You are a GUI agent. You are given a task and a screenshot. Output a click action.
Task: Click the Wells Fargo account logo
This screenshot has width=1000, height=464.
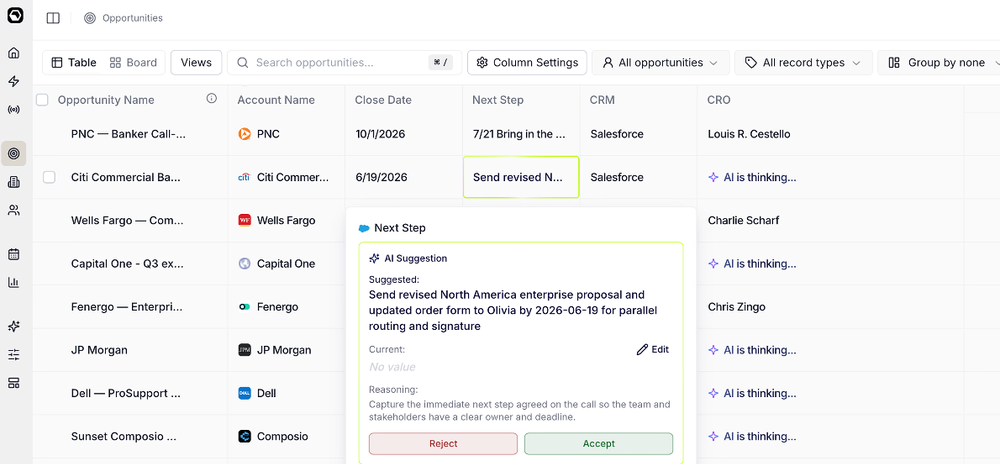tap(244, 221)
